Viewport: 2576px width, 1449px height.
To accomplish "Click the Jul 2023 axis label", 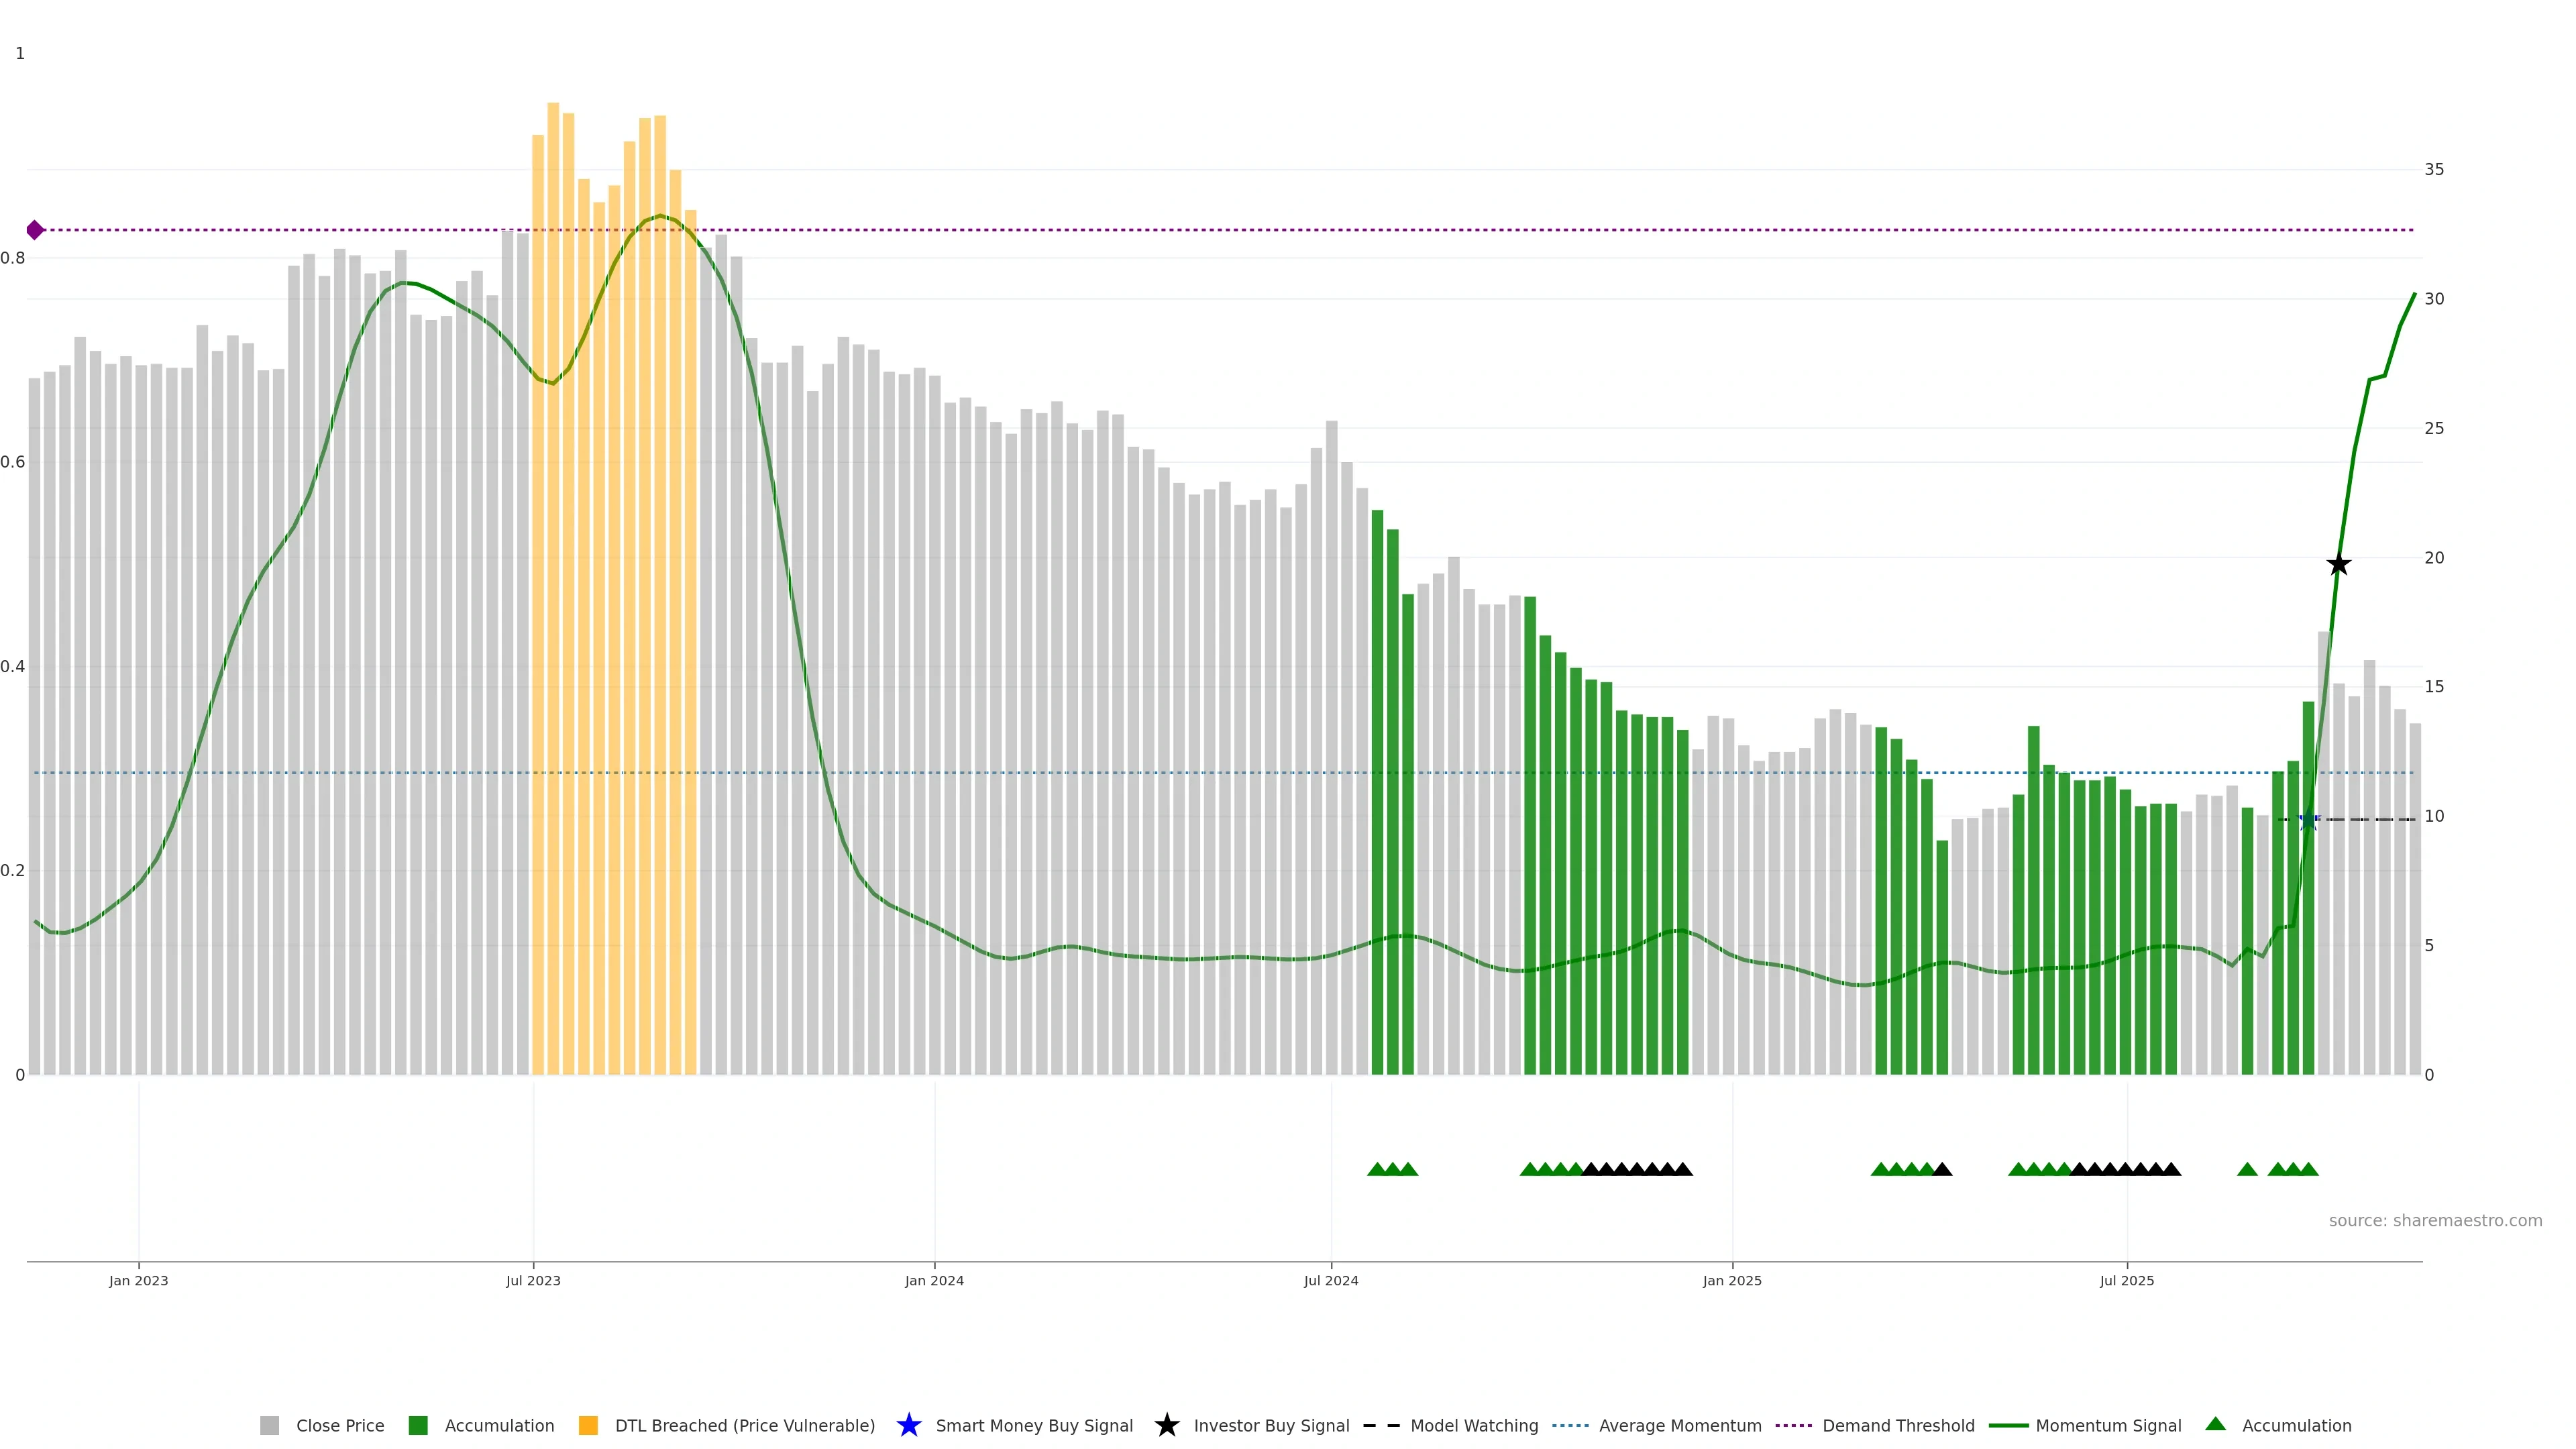I will pos(533,1280).
